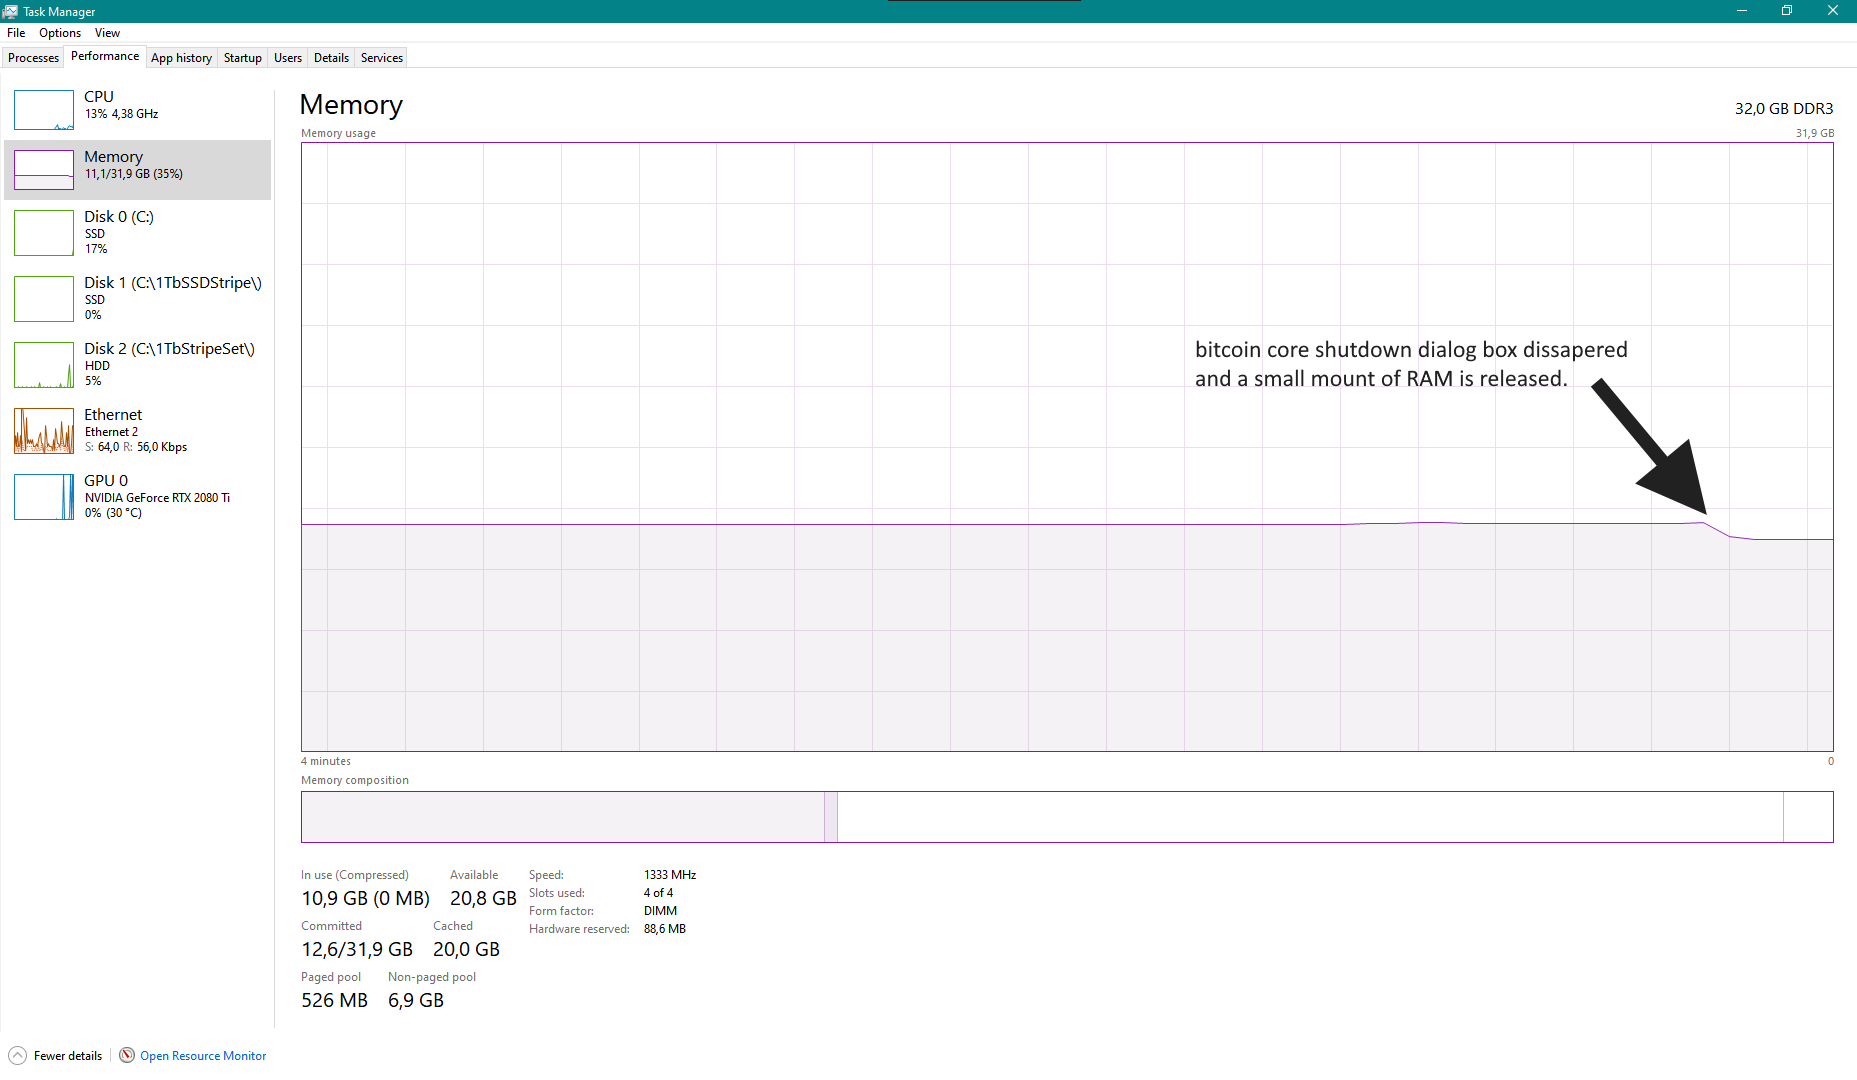Click the Non-paged pool 6,9 GB value

[416, 1000]
